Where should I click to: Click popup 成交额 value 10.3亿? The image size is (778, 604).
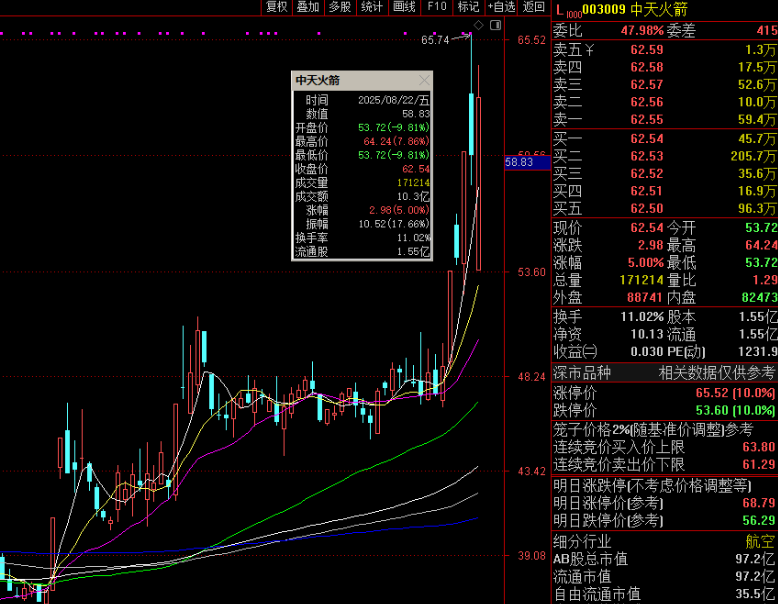pos(413,197)
